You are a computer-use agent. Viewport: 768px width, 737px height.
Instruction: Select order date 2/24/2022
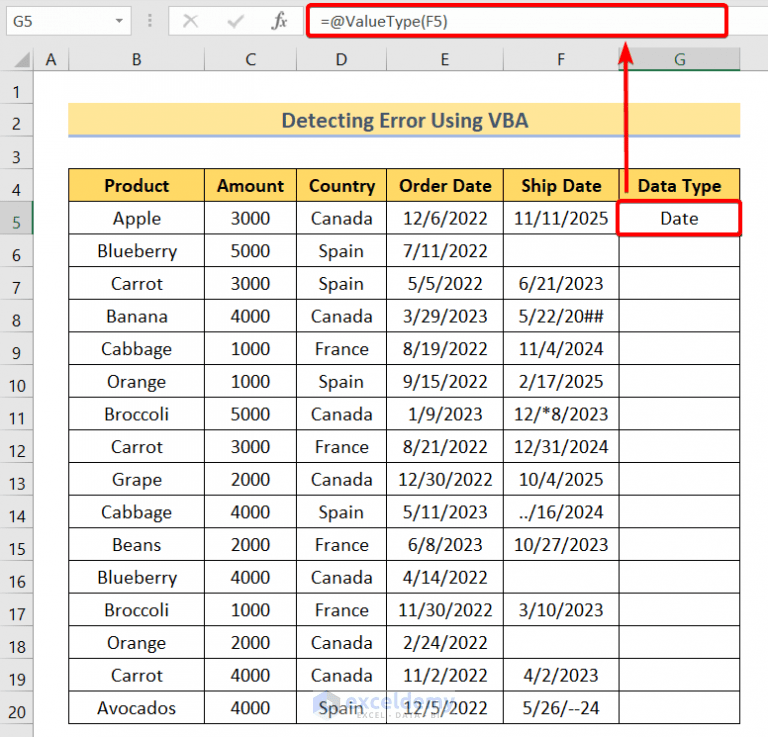coord(445,642)
